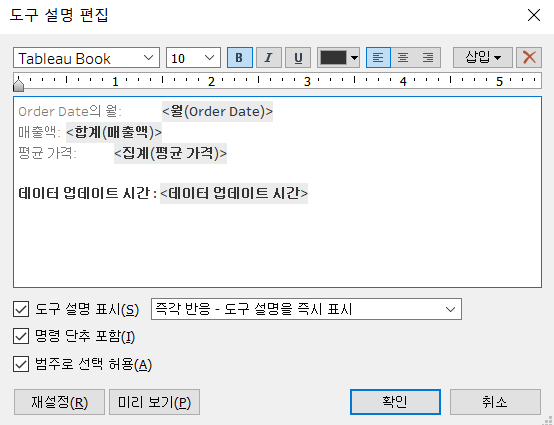Align text center

tap(403, 58)
